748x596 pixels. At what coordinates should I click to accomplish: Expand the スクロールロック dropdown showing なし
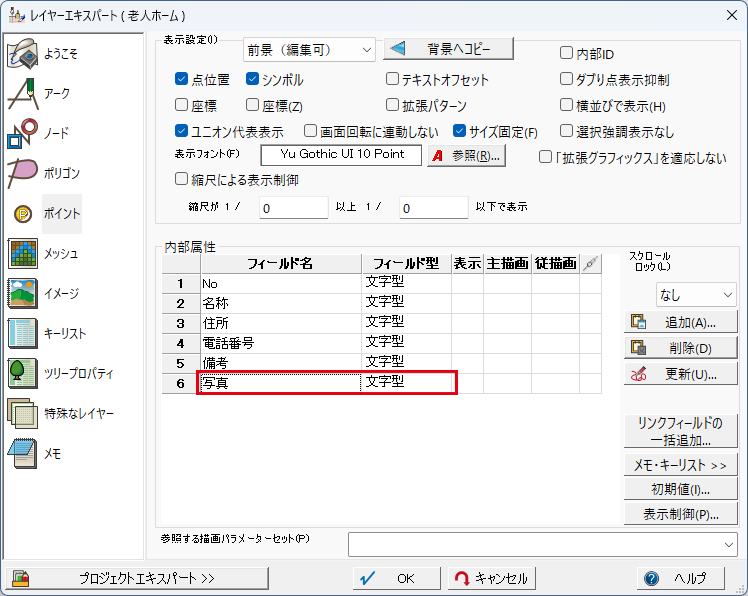click(696, 294)
